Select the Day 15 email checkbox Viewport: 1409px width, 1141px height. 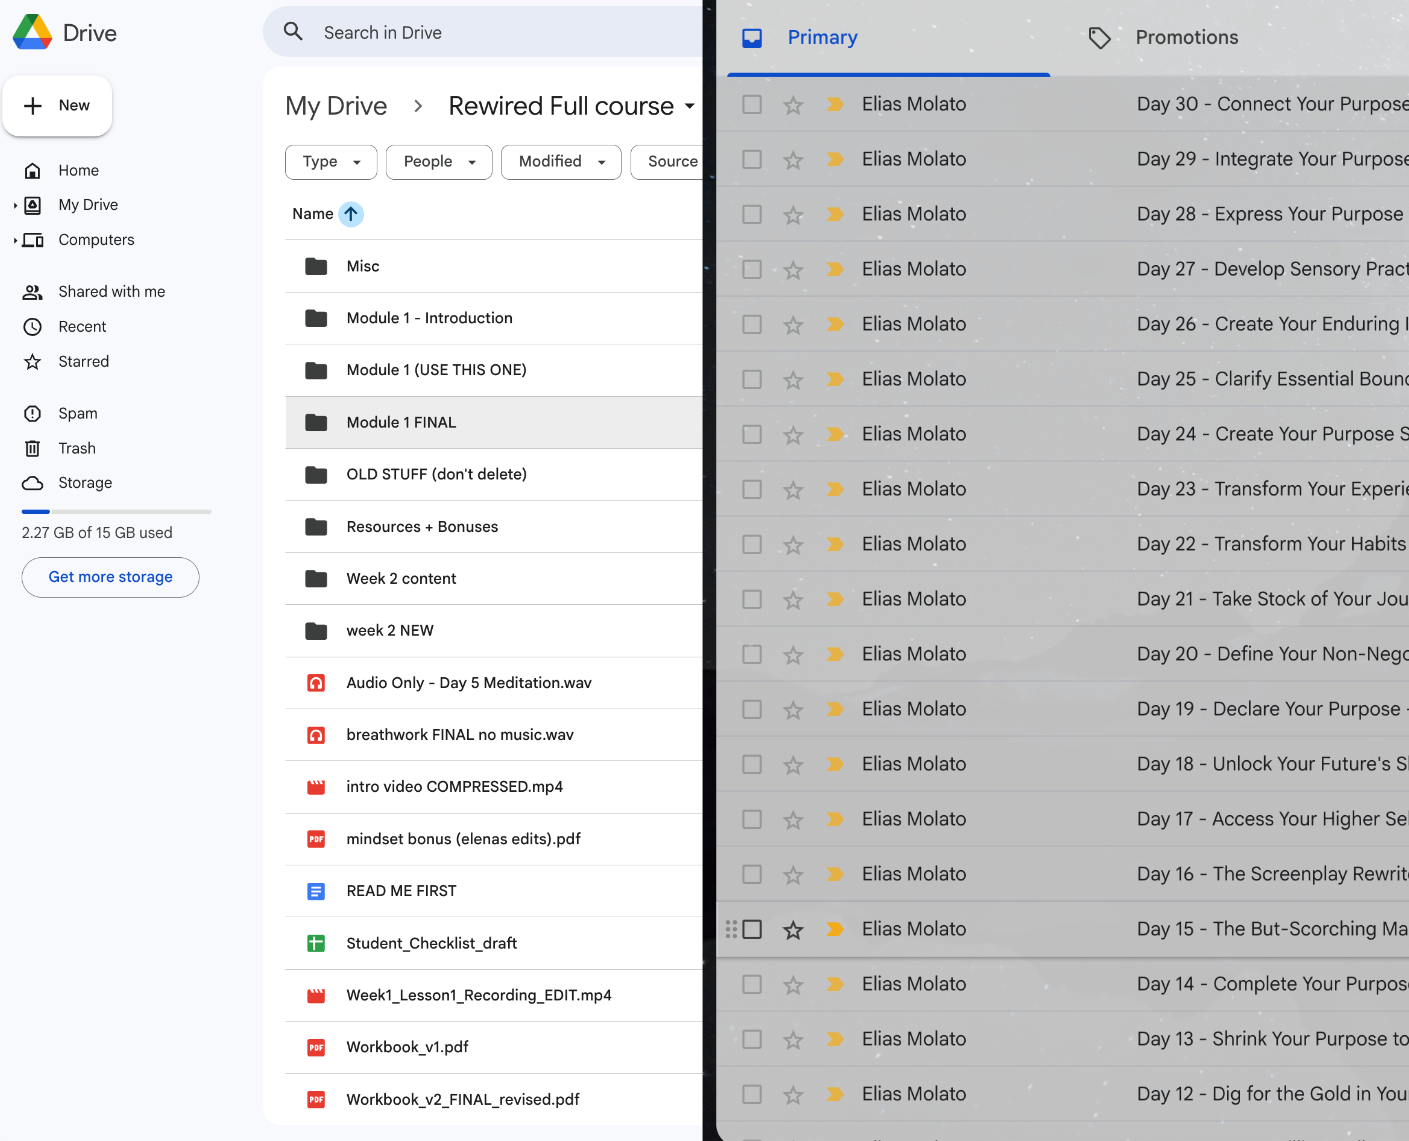tap(752, 929)
